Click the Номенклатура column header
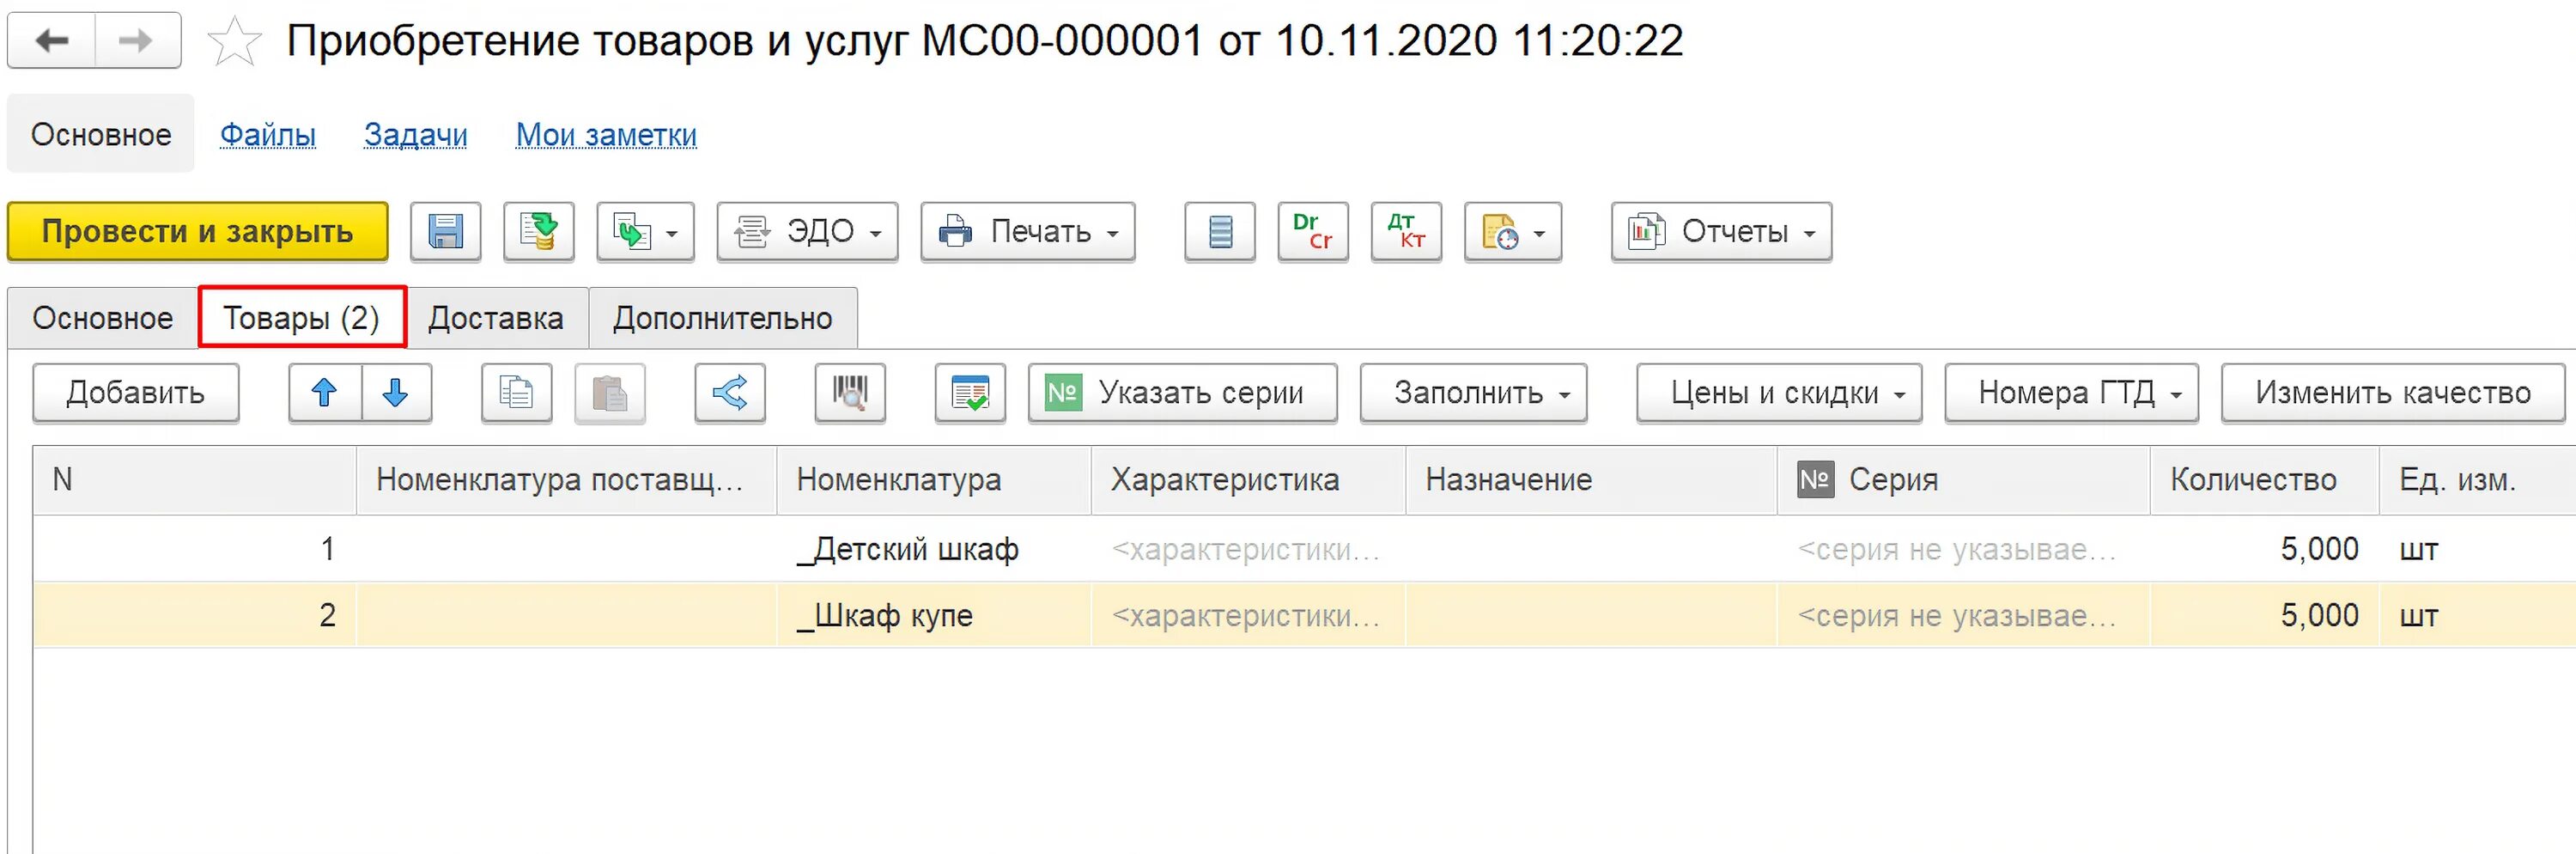Screen dimensions: 2576x854 pyautogui.click(x=933, y=480)
